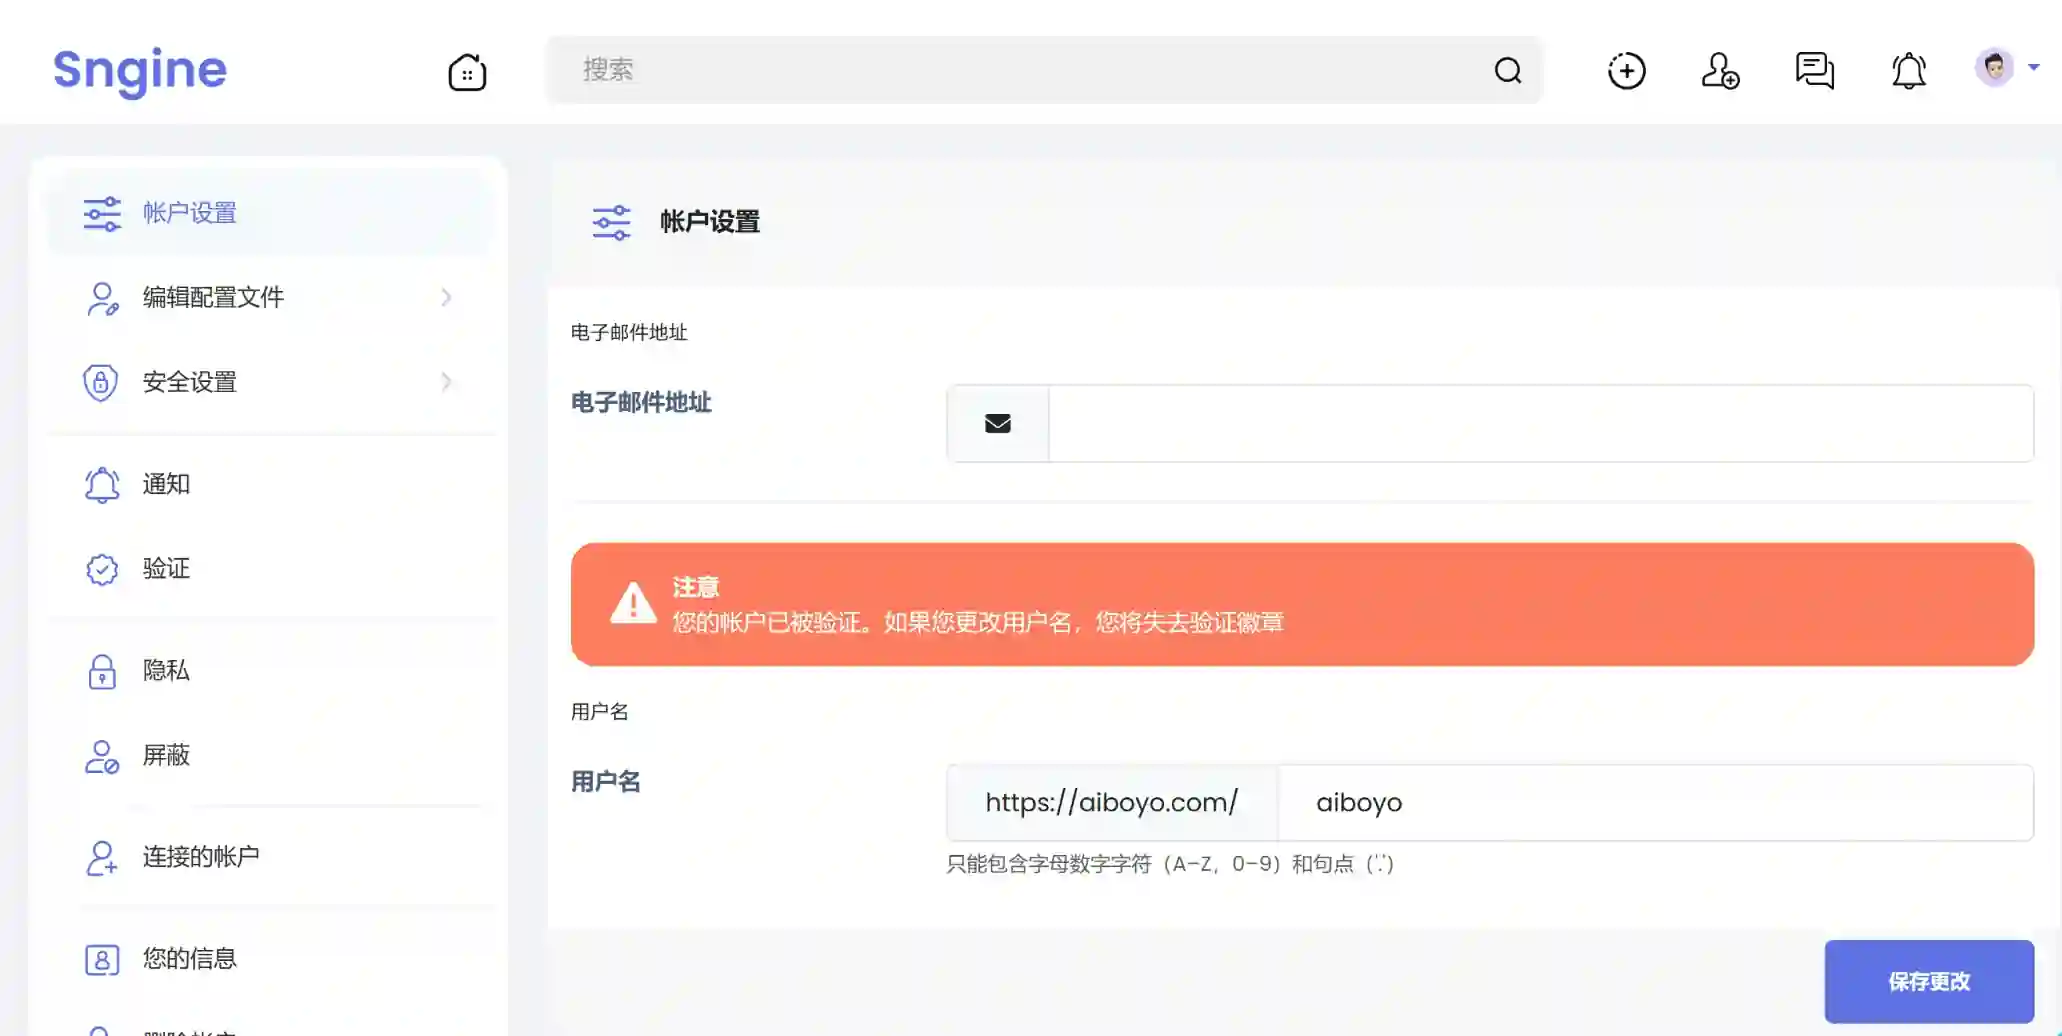Open the notifications bell in header

tap(1908, 71)
